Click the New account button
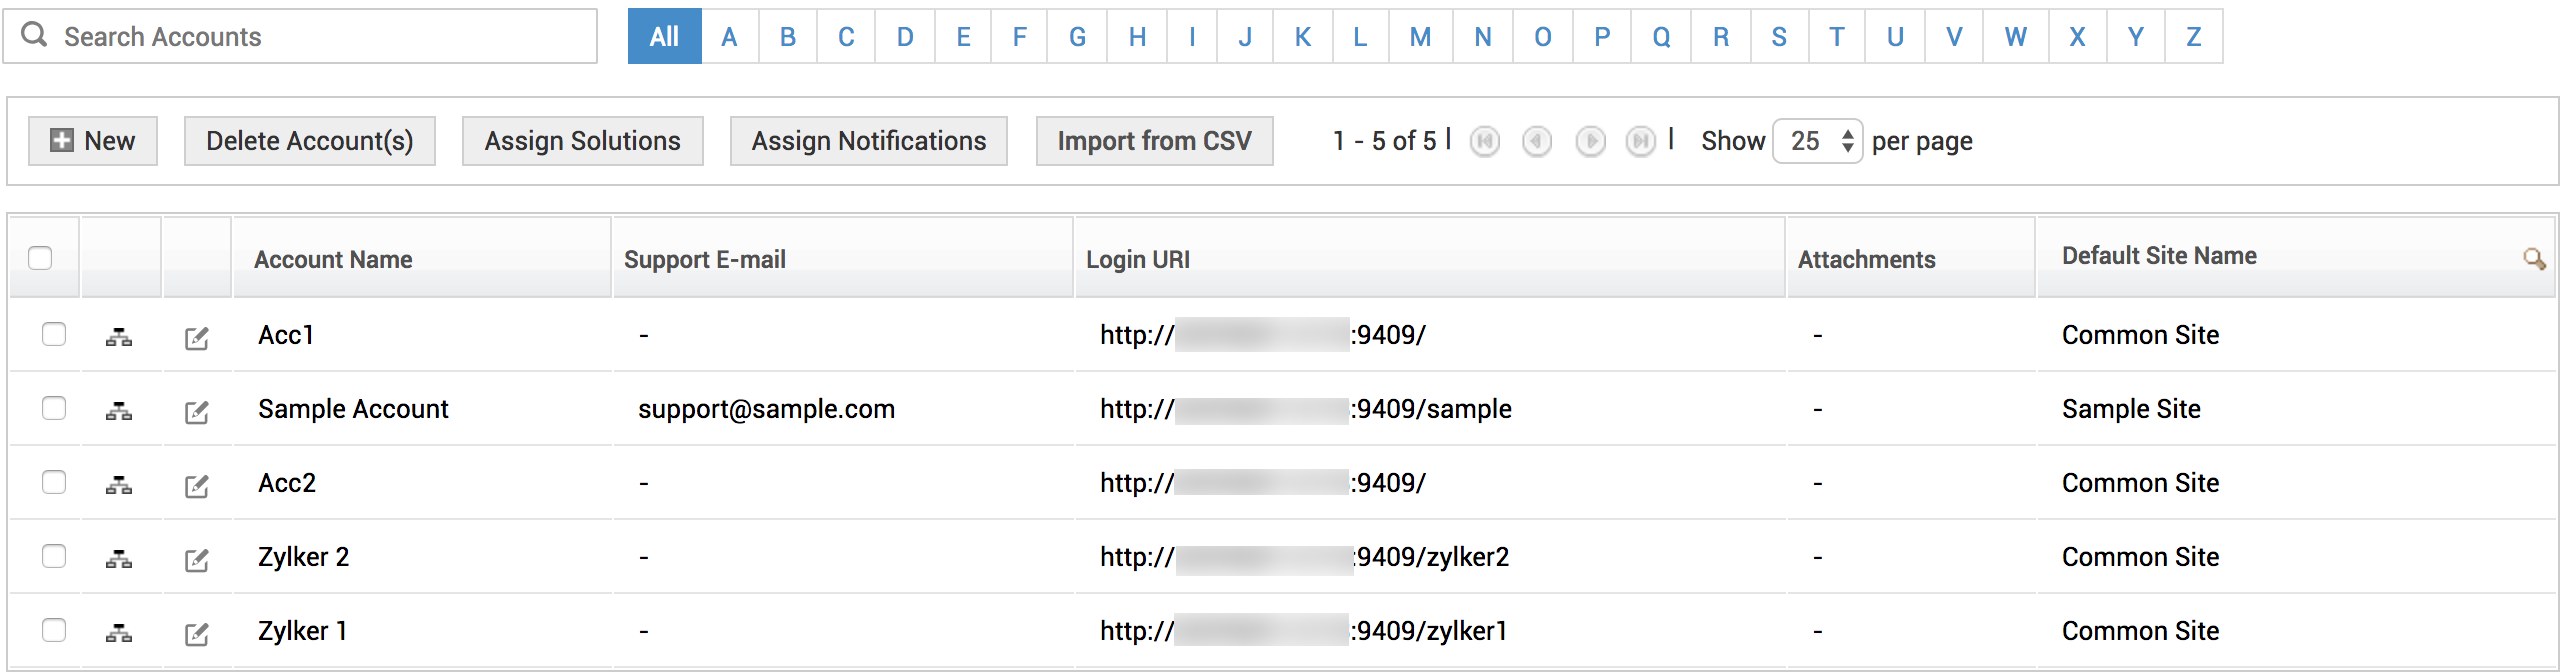Screen dimensions: 2564x672 pos(93,141)
